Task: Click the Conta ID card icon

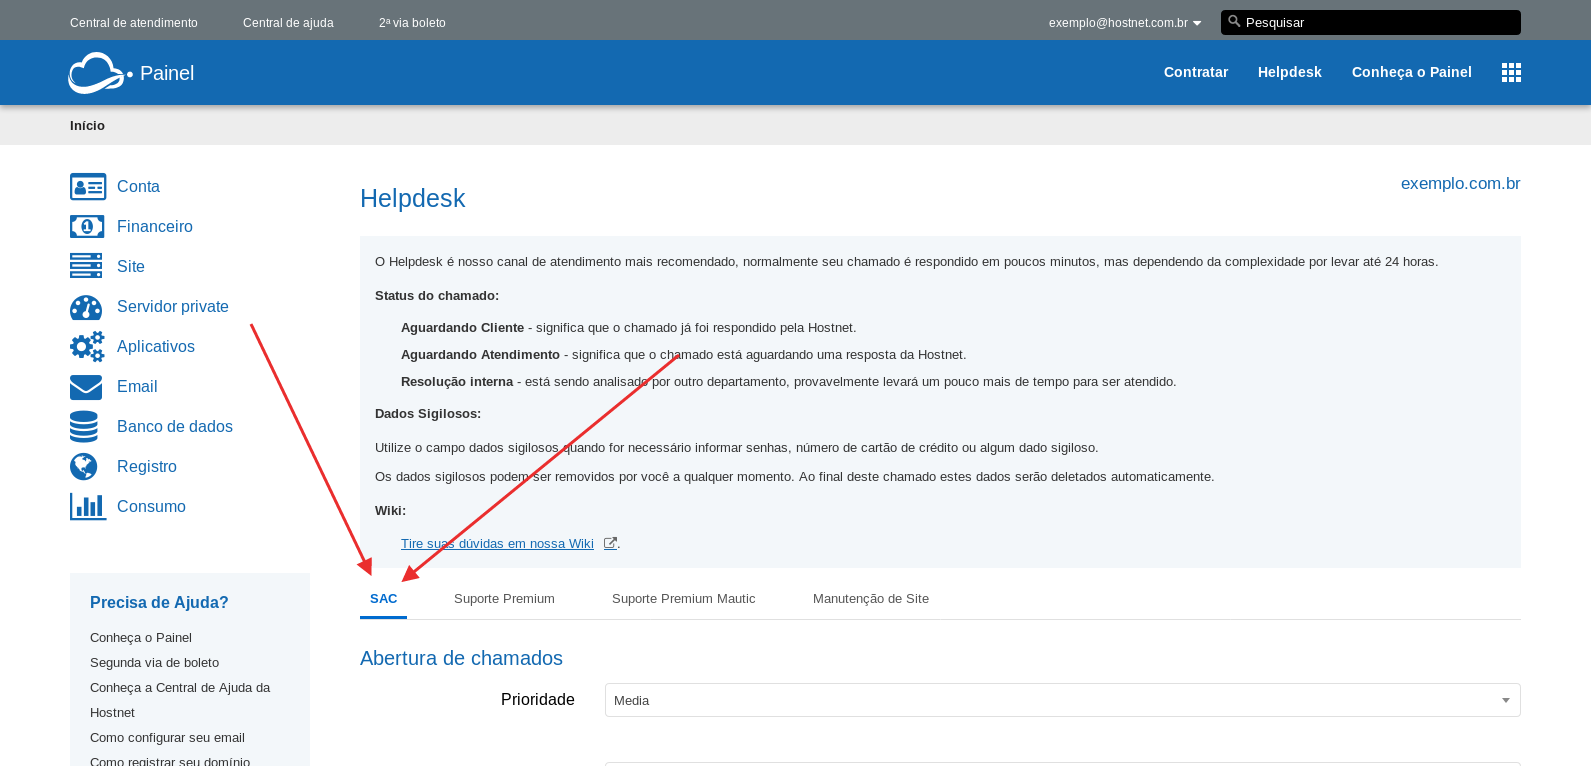Action: pyautogui.click(x=88, y=187)
